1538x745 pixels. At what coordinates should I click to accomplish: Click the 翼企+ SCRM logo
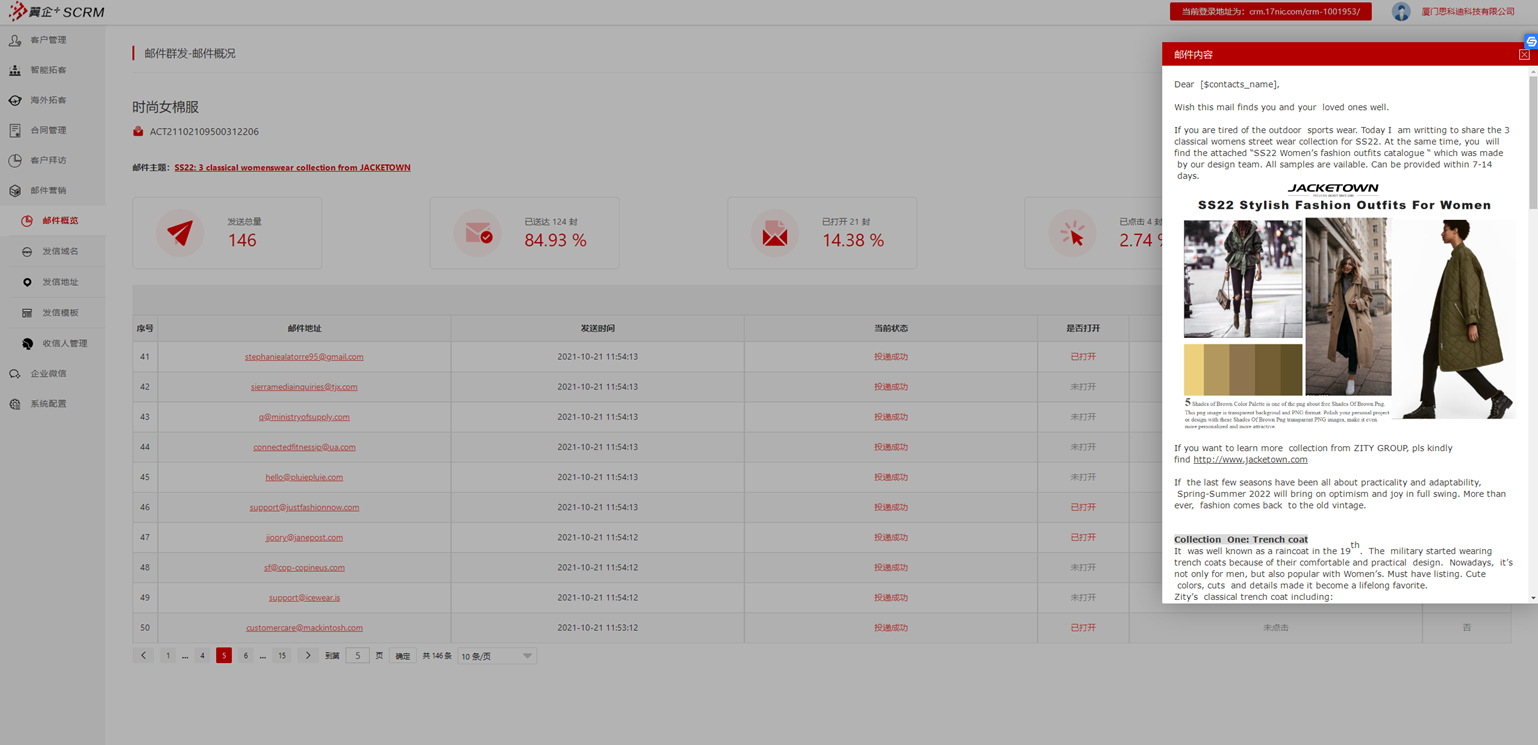point(56,12)
